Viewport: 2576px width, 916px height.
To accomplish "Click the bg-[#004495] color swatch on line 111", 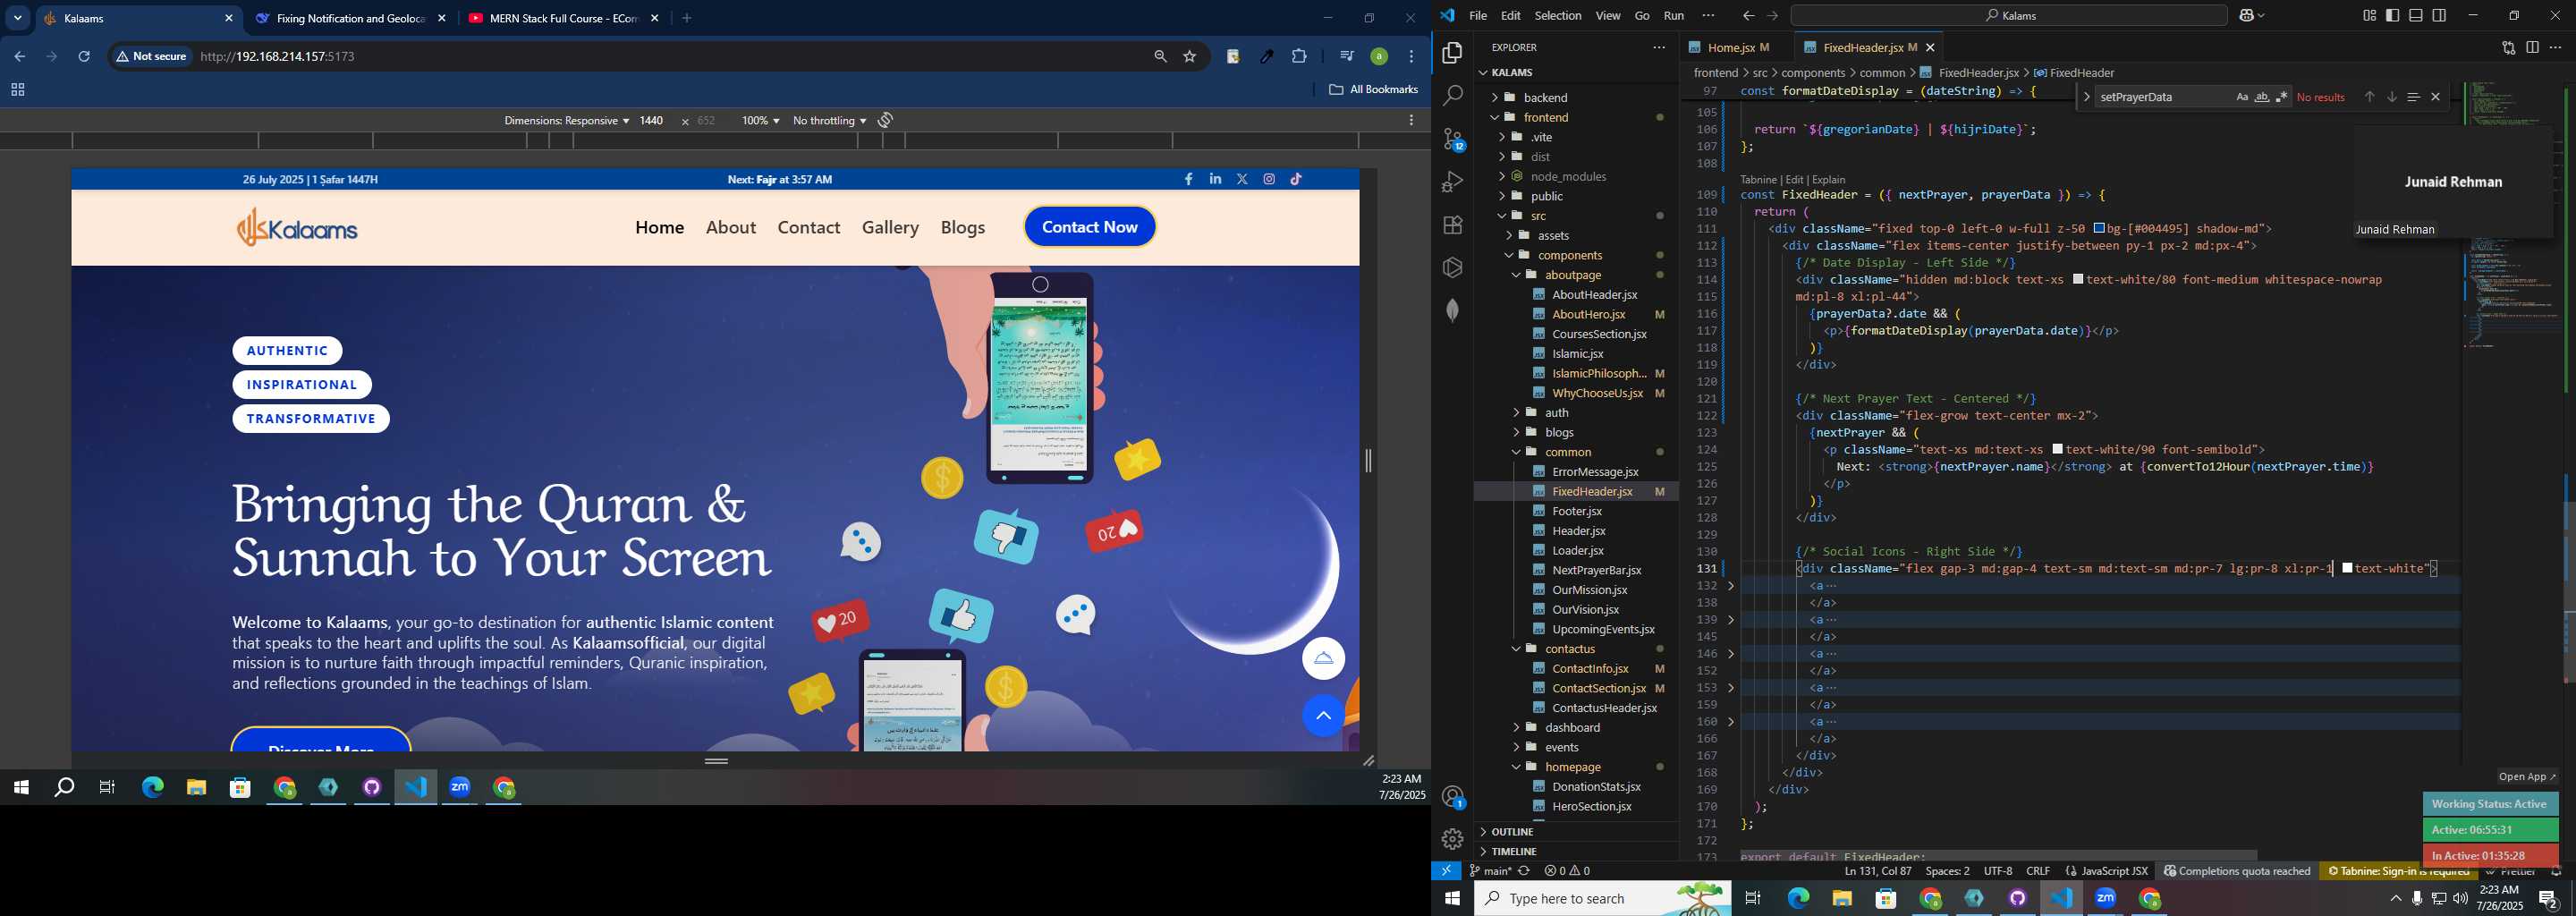I will (2100, 229).
